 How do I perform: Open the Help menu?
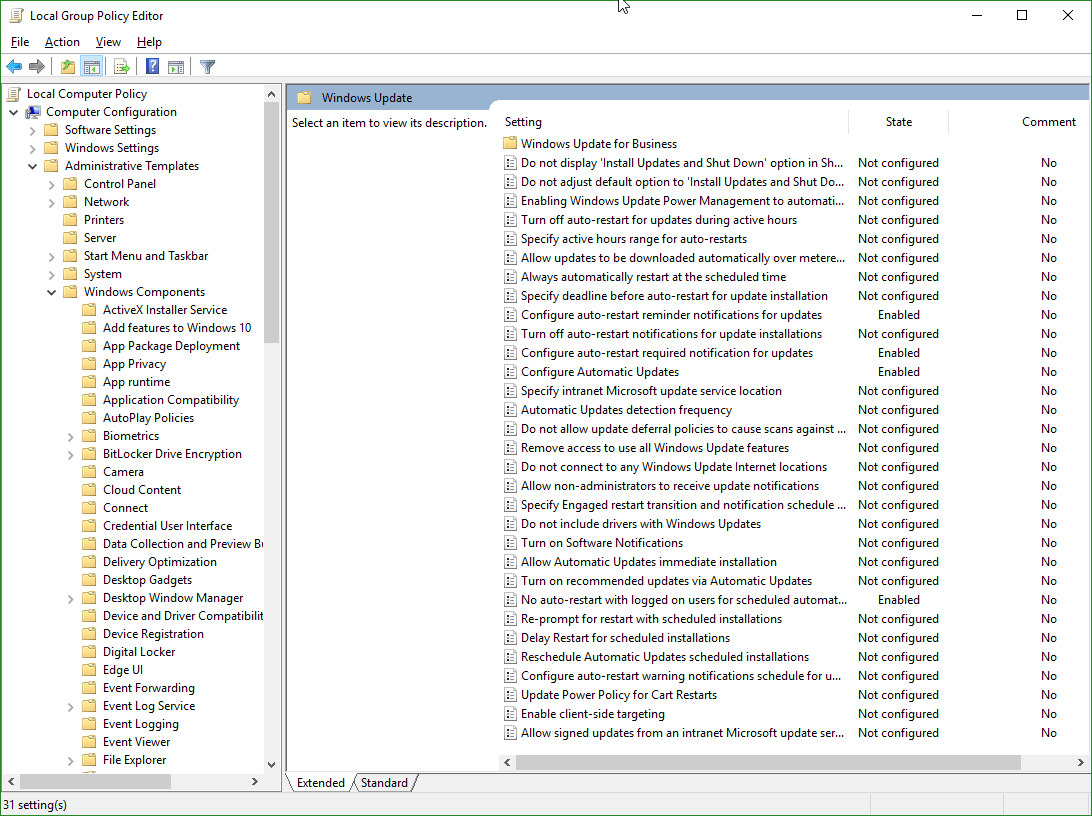coord(149,42)
